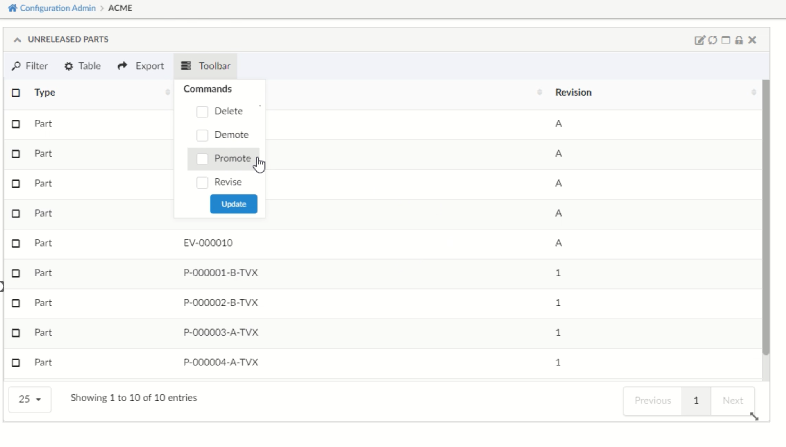Open the Export menu
Screen dimensions: 786x447
[140, 66]
